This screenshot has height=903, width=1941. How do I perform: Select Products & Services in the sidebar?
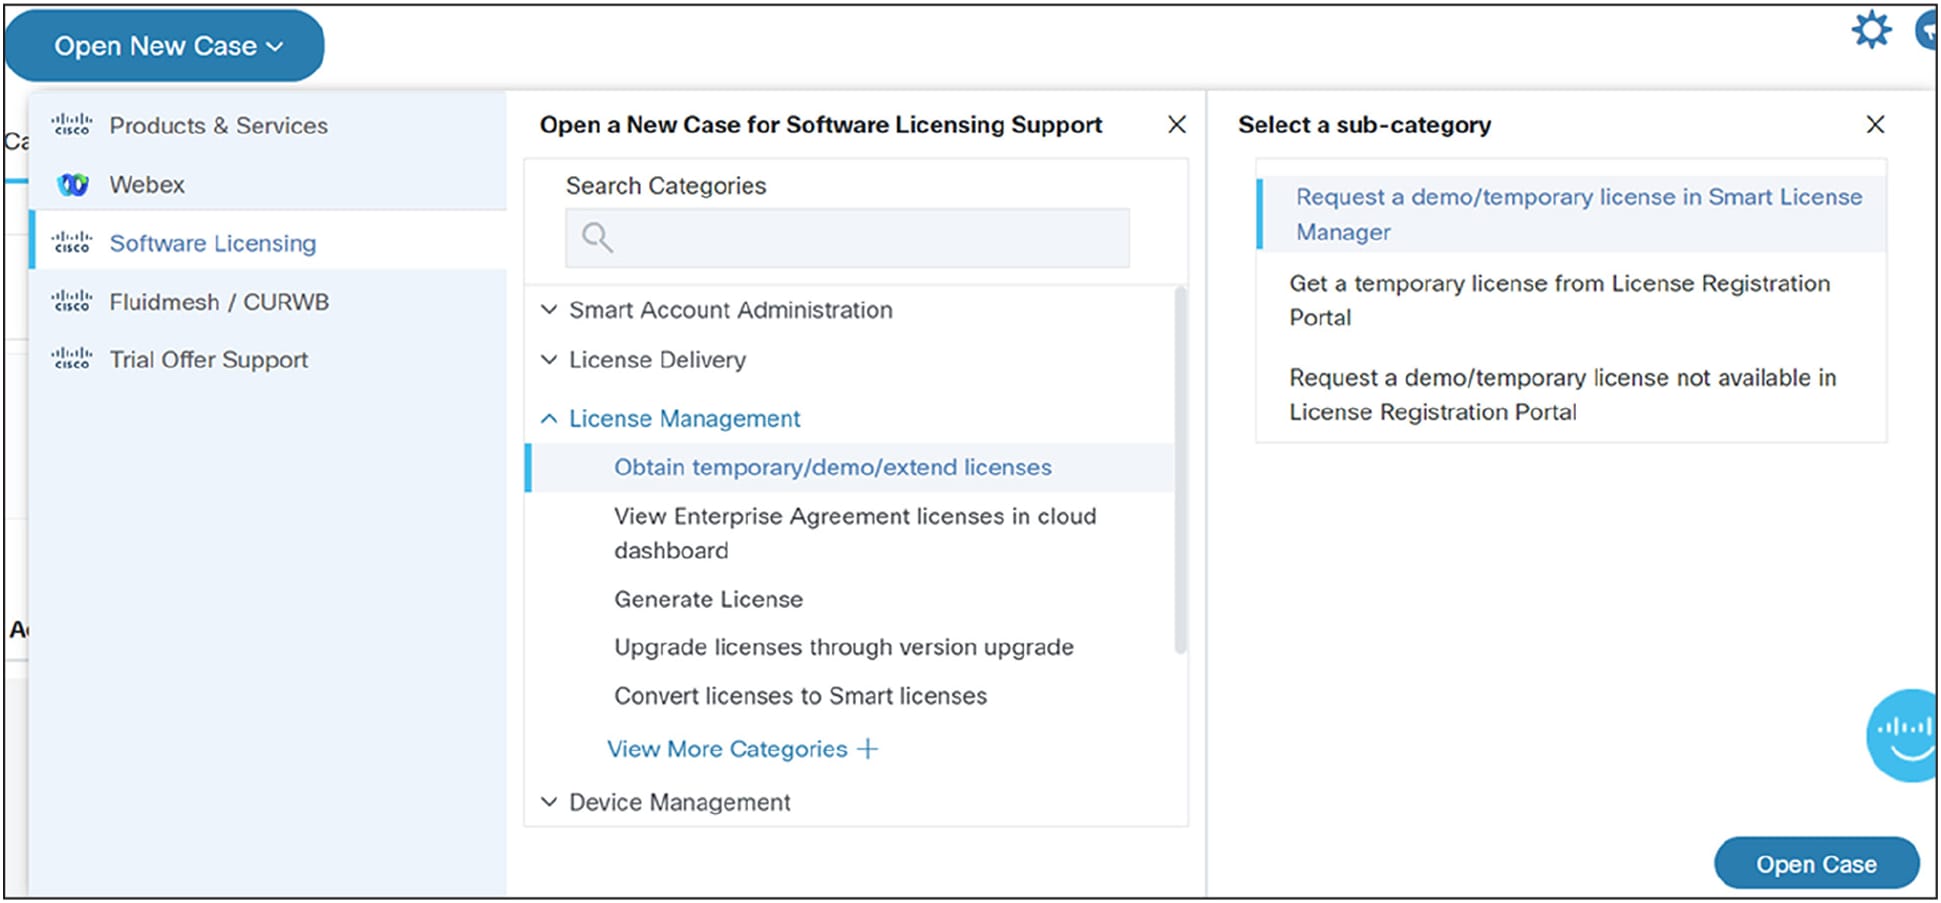[x=218, y=124]
